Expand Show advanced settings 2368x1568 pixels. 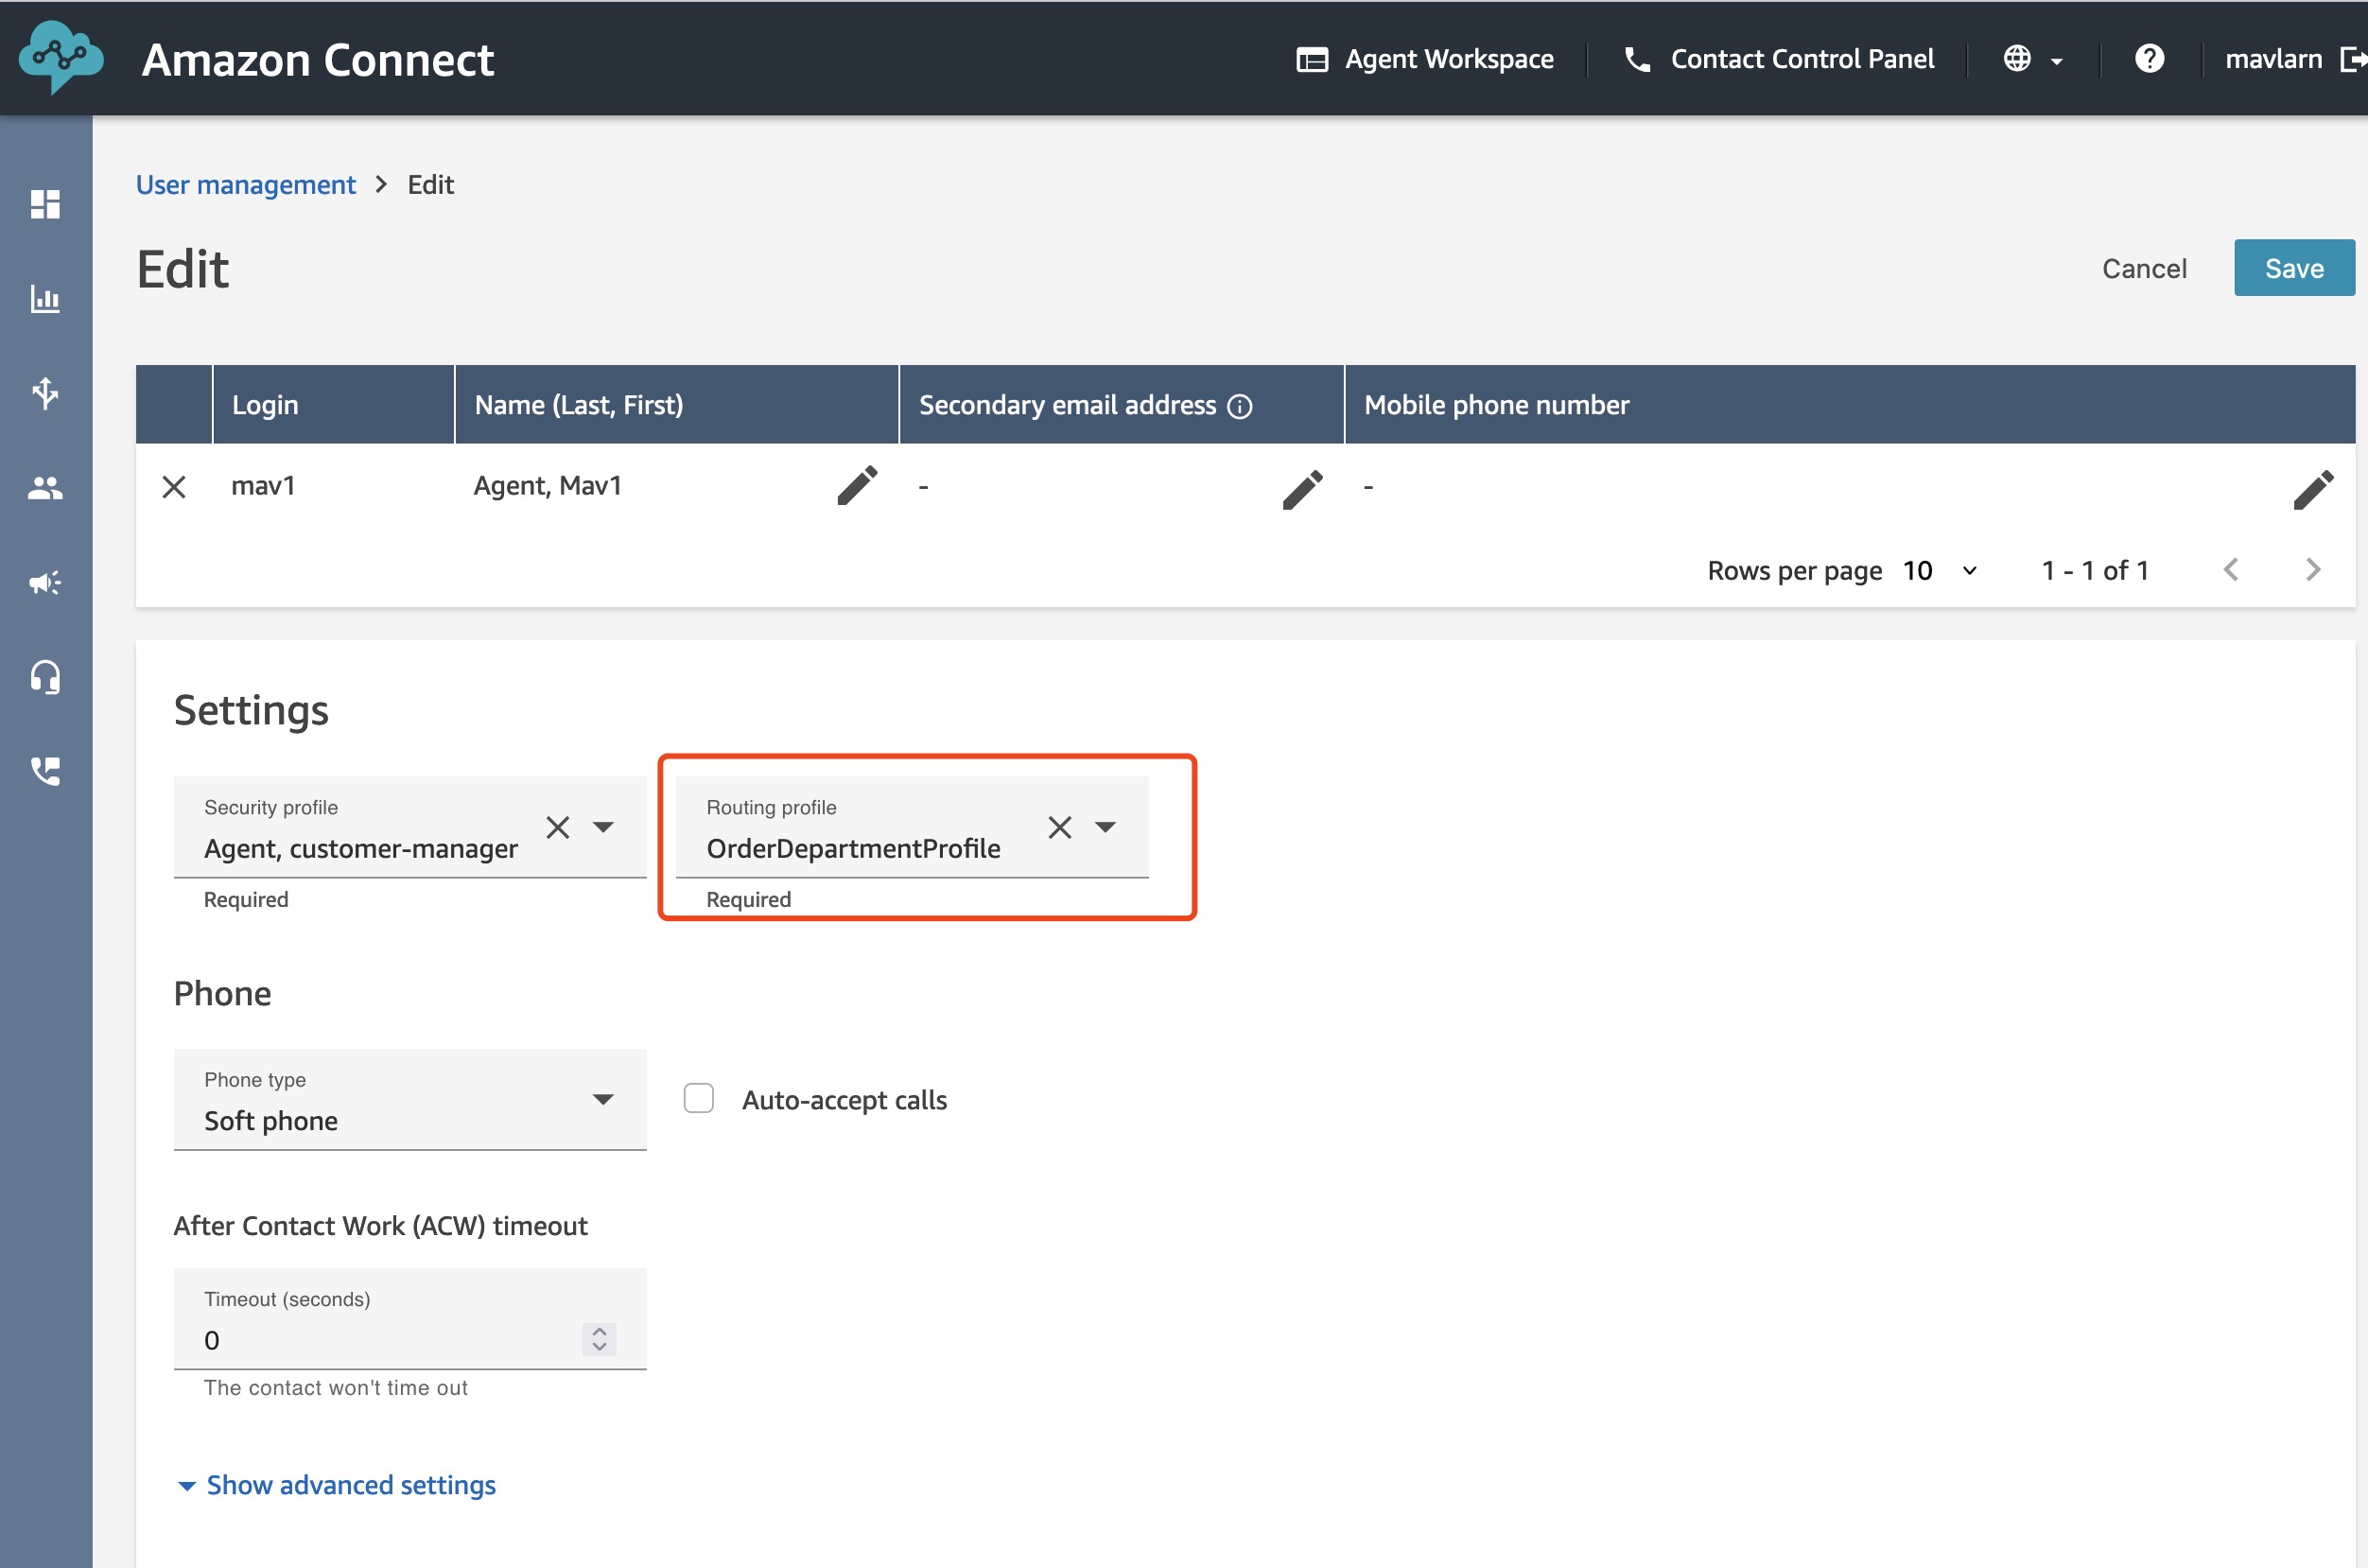337,1486
